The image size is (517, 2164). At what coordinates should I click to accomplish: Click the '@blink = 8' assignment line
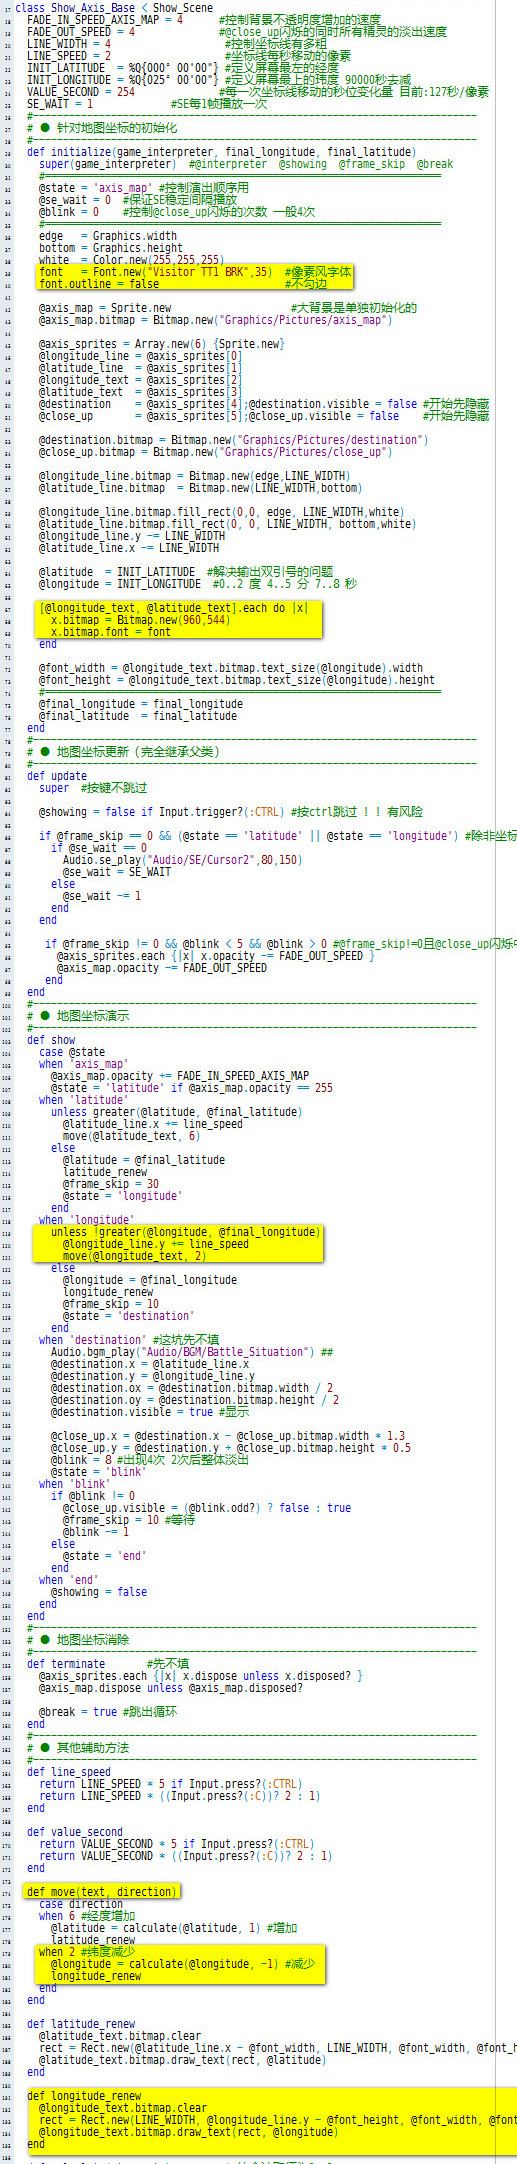click(81, 1460)
